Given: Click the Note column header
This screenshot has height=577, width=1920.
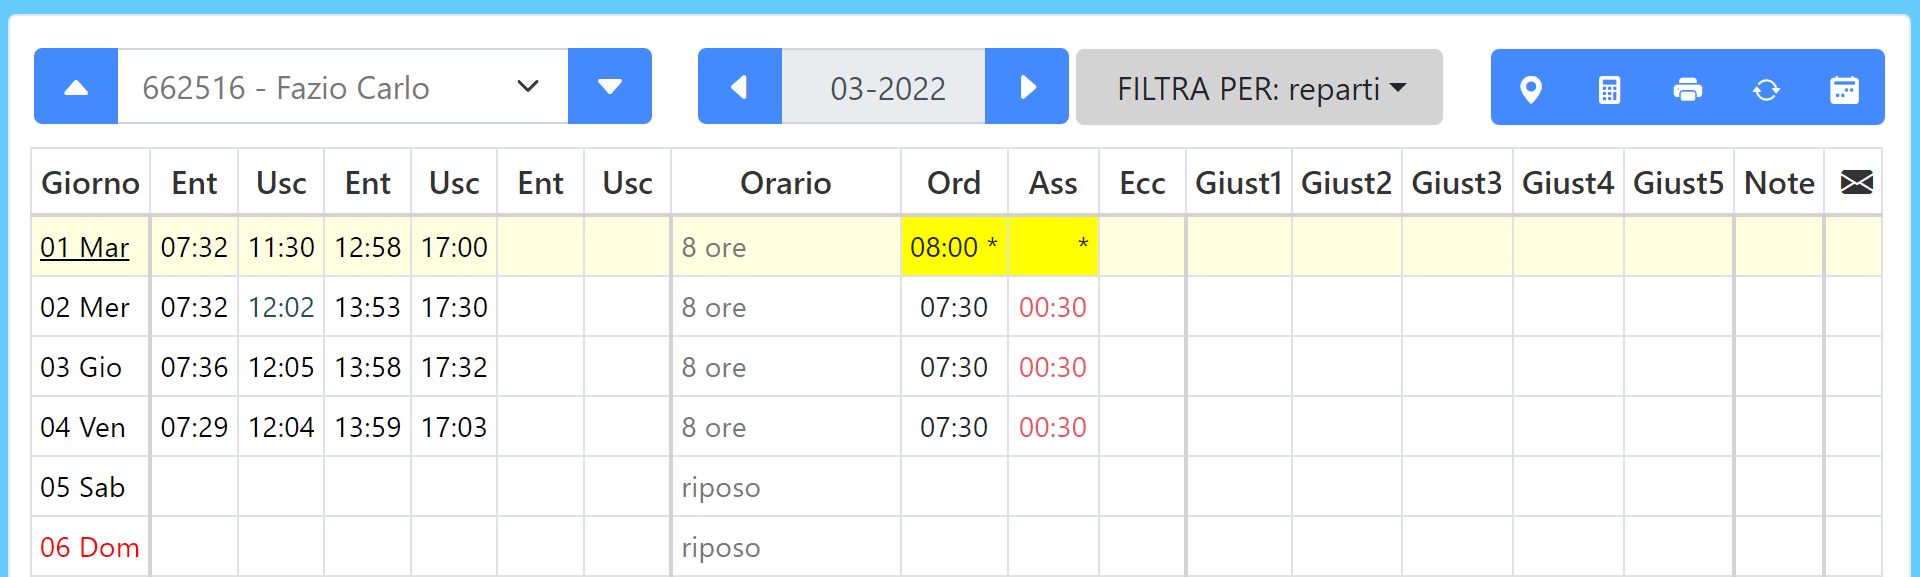Looking at the screenshot, I should [1779, 183].
